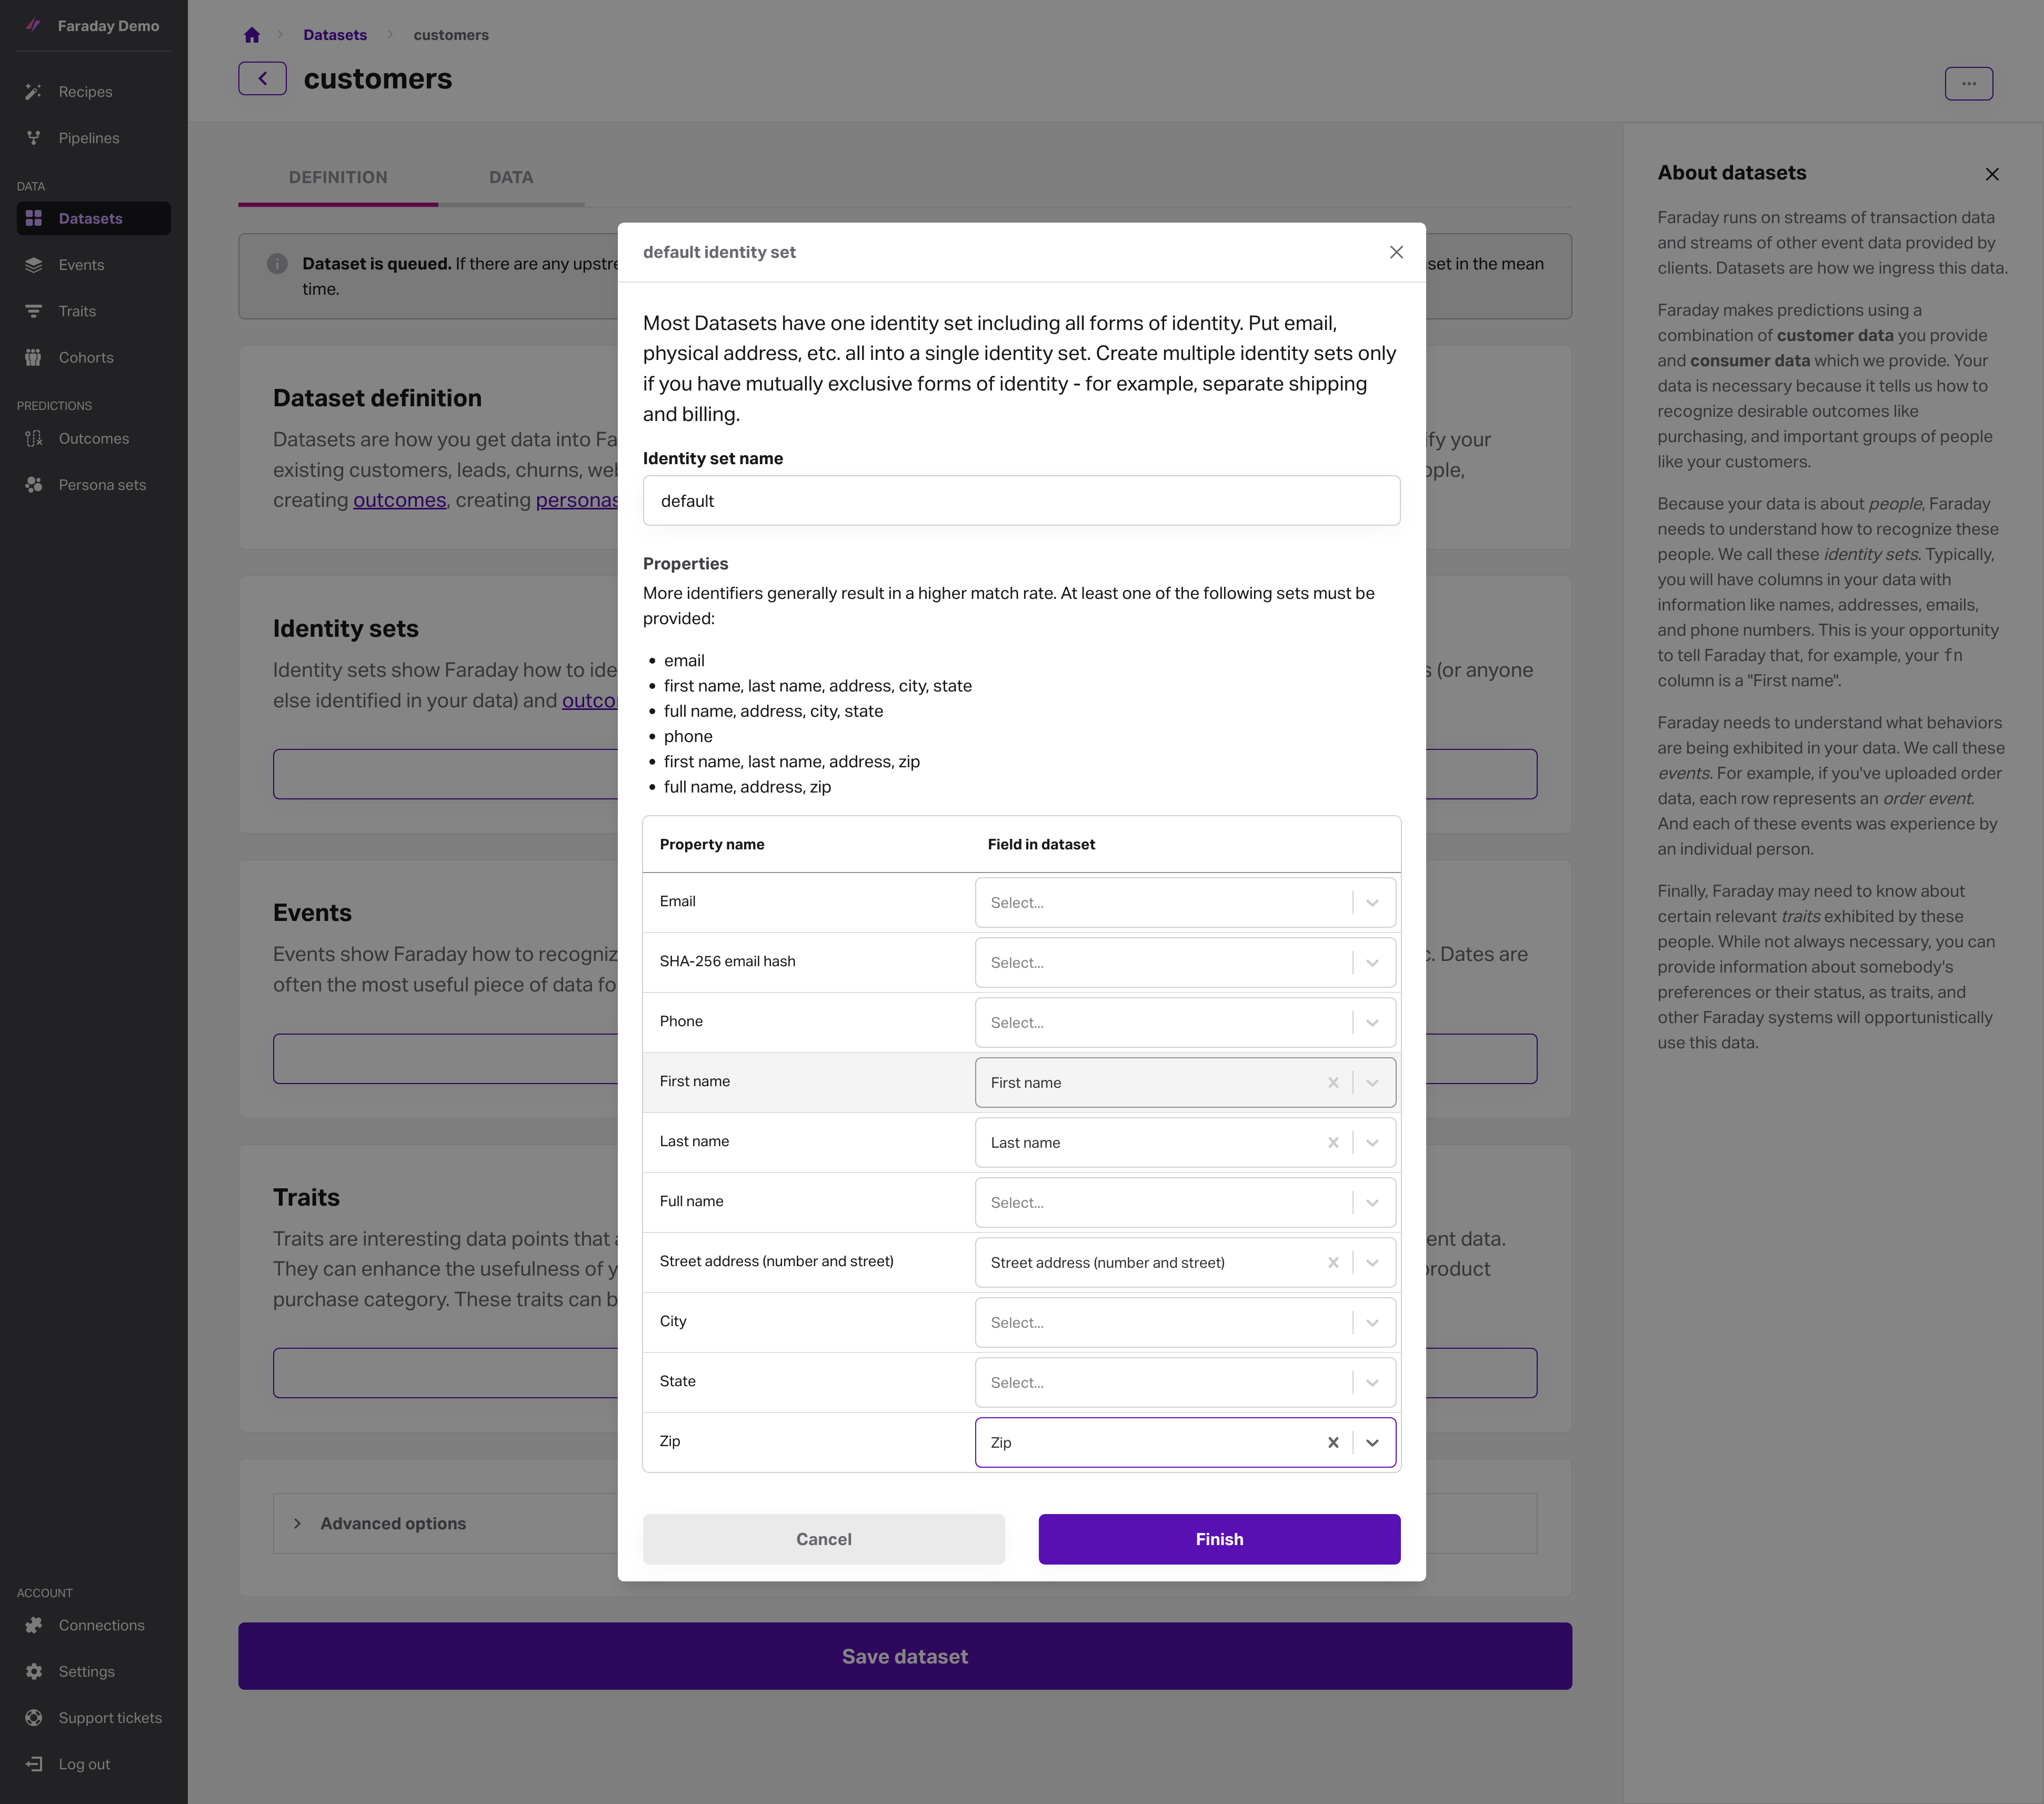Click the SHA-256 email hash row label

point(727,961)
